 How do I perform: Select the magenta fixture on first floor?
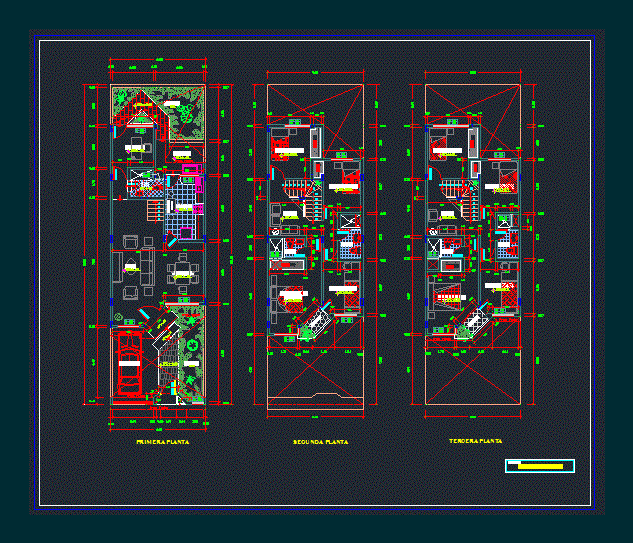pos(199,207)
